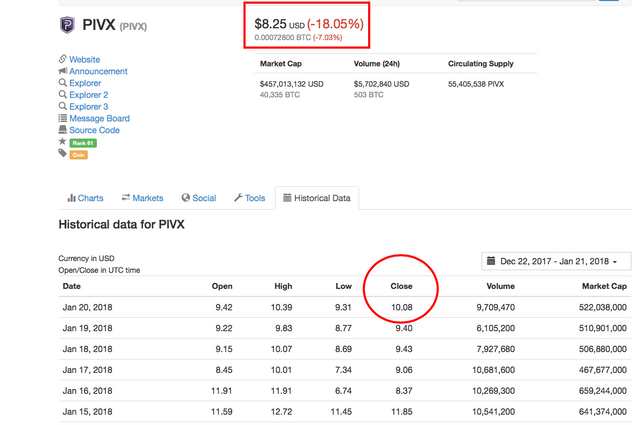The height and width of the screenshot is (425, 640).
Task: Click the 10.08 close value for Jan 20
Action: [402, 307]
